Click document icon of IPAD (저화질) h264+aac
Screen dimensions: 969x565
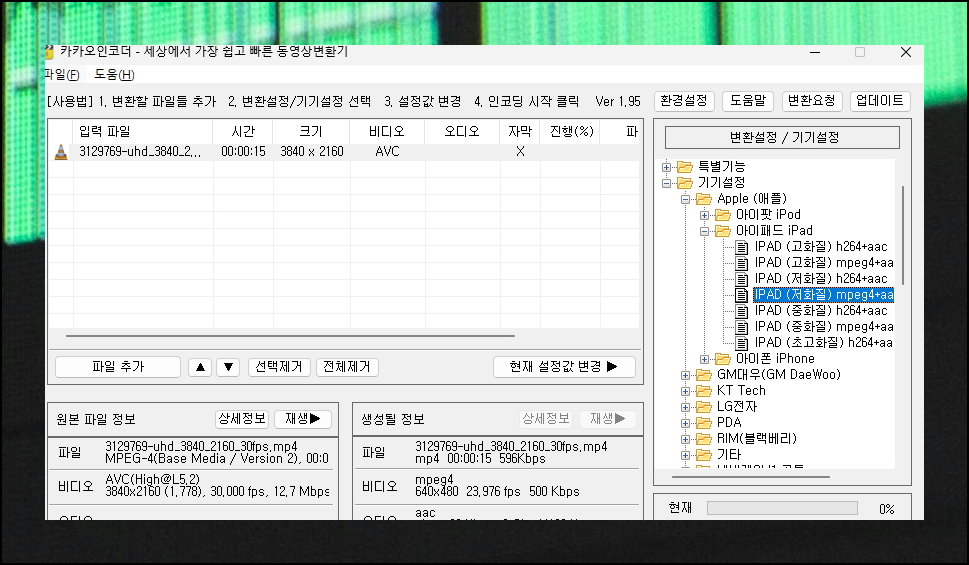click(x=742, y=279)
